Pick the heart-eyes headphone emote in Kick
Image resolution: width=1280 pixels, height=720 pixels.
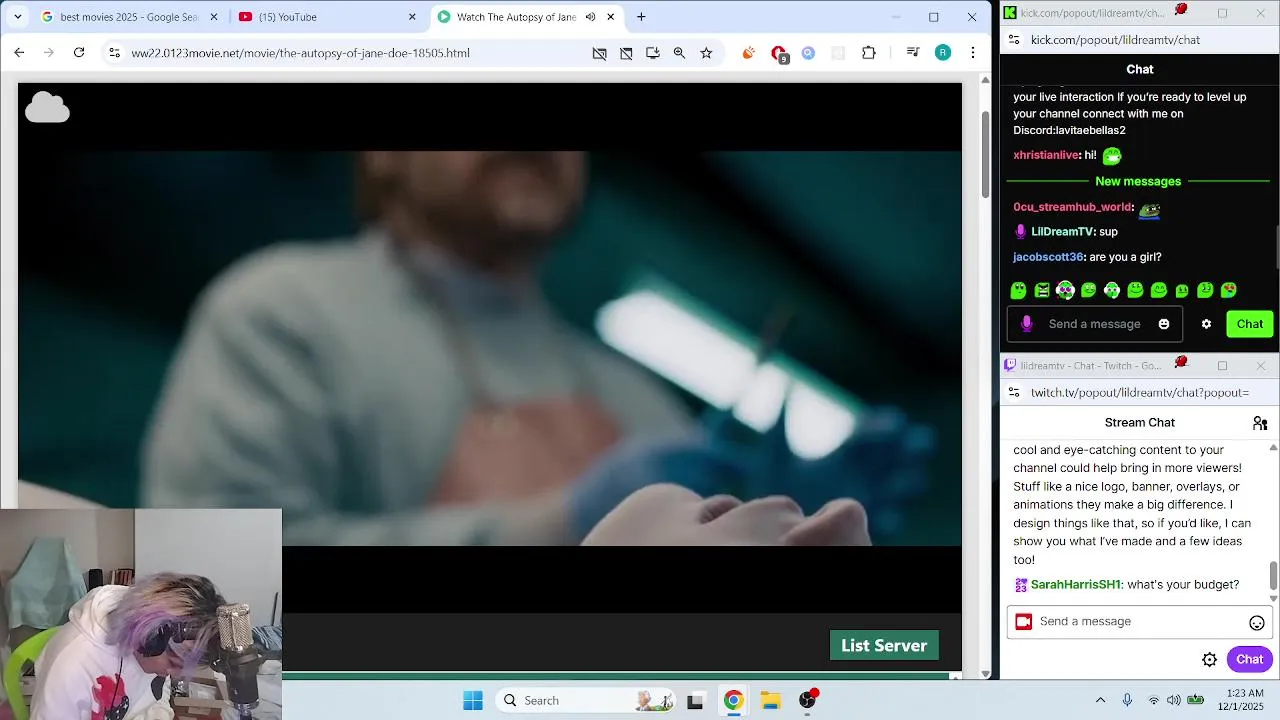(1065, 290)
